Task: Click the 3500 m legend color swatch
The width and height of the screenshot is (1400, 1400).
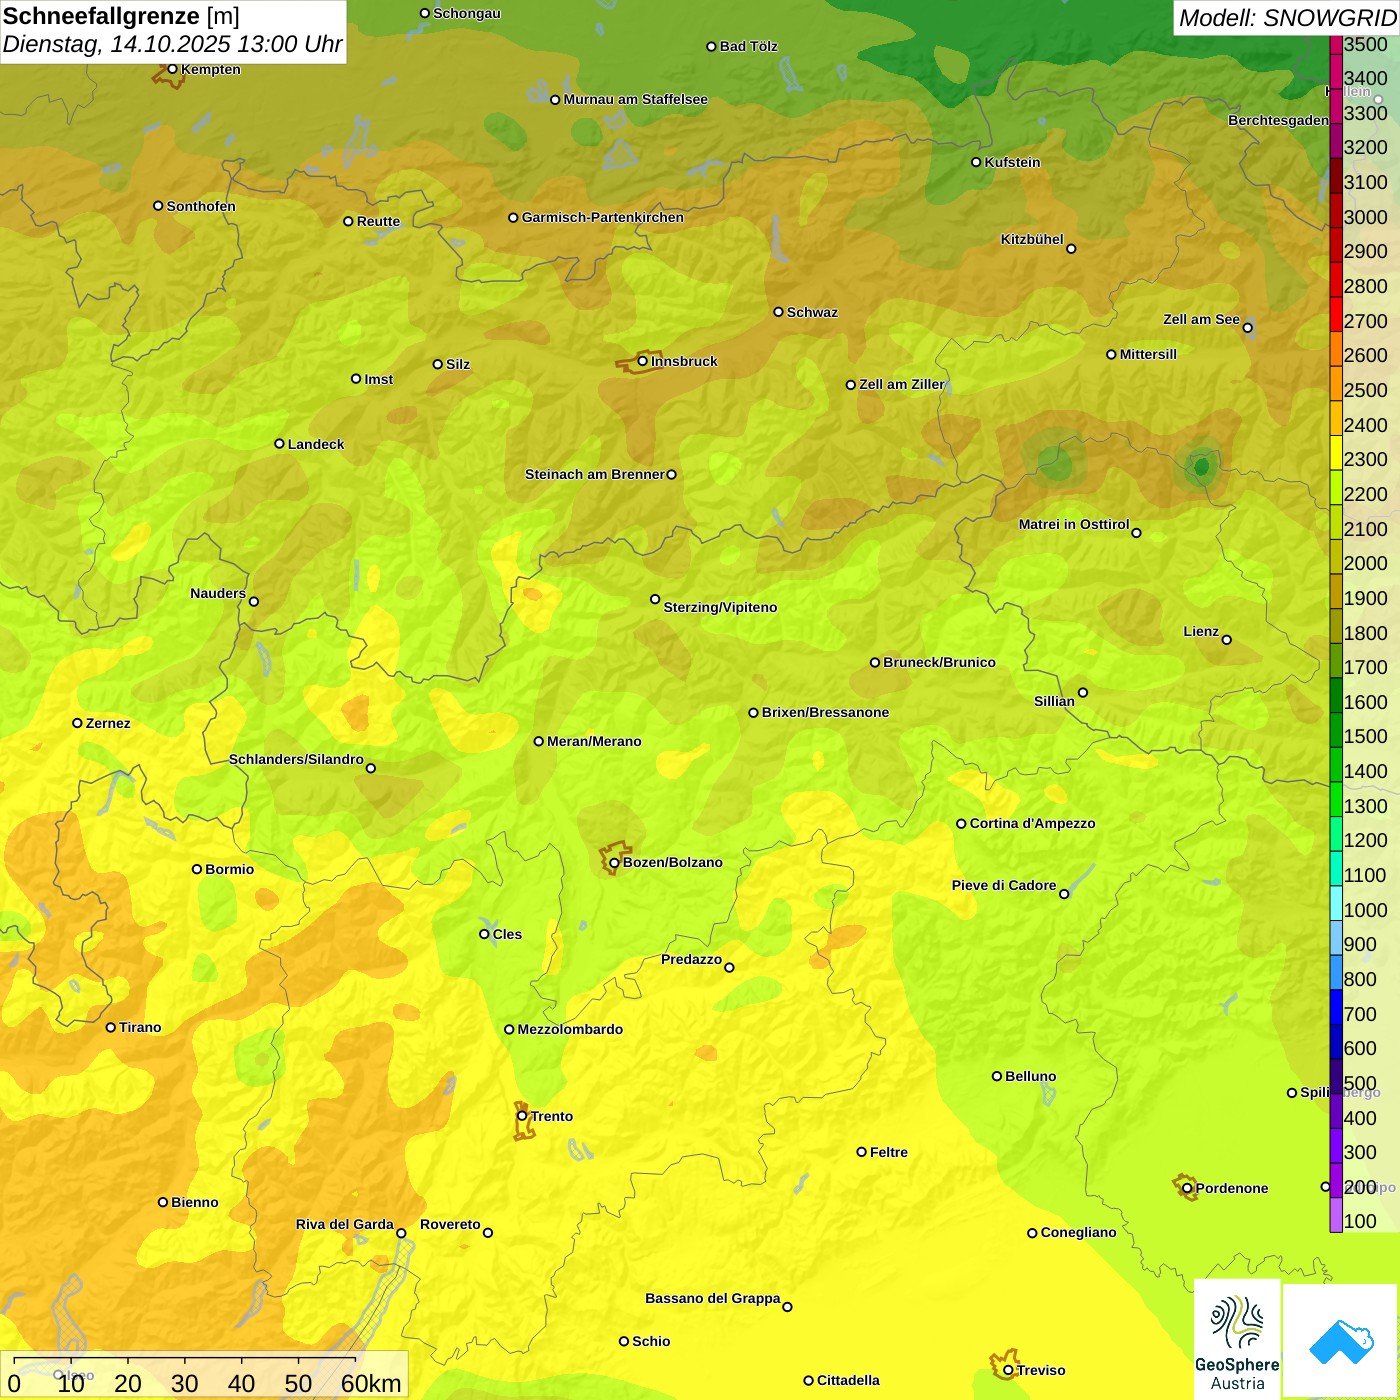Action: coord(1335,45)
